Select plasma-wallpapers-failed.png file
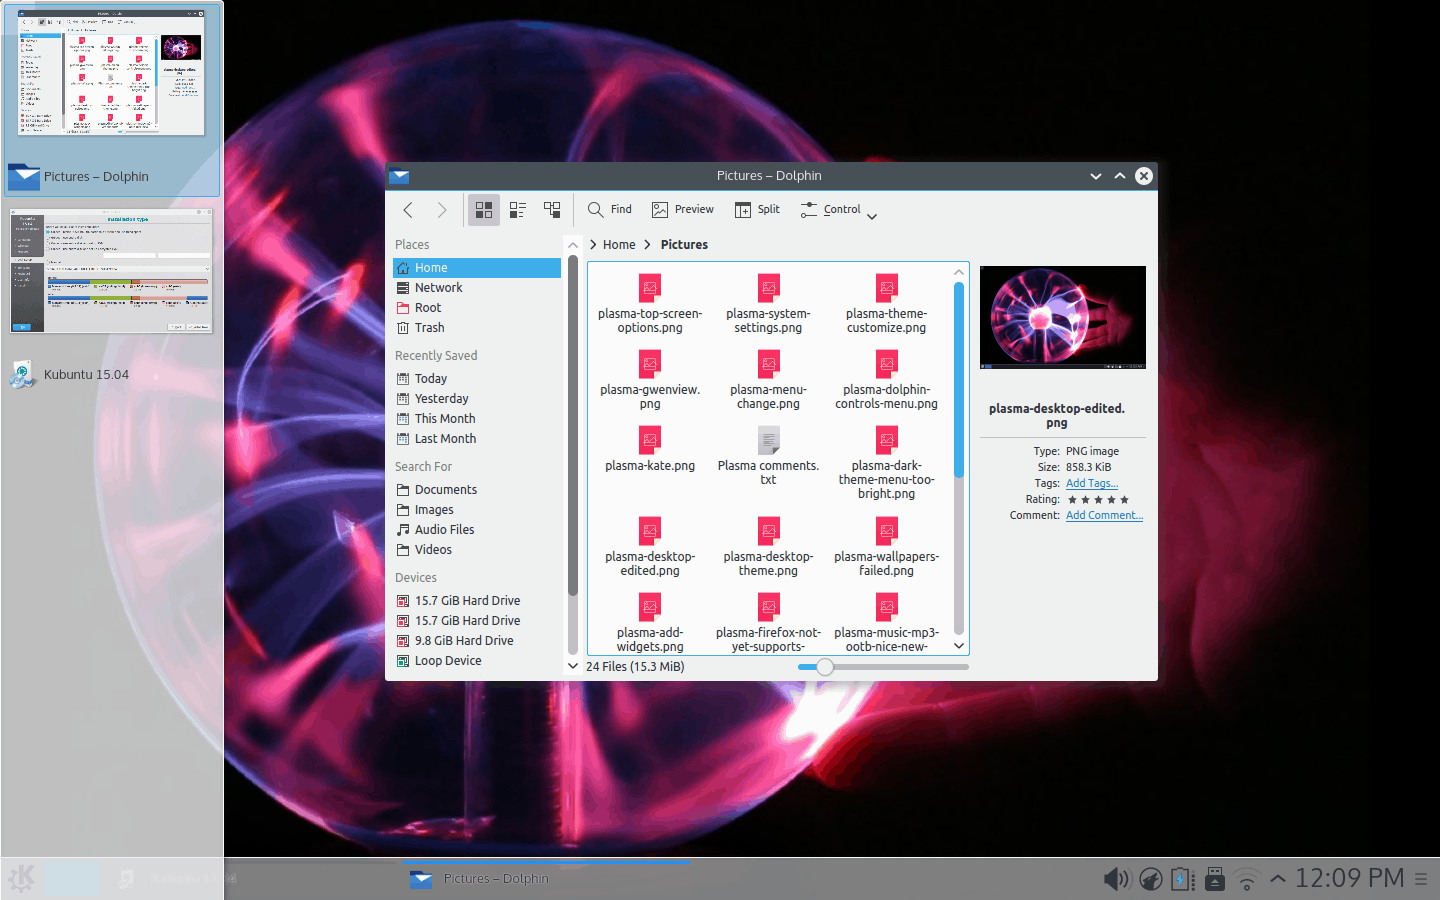 (x=886, y=547)
